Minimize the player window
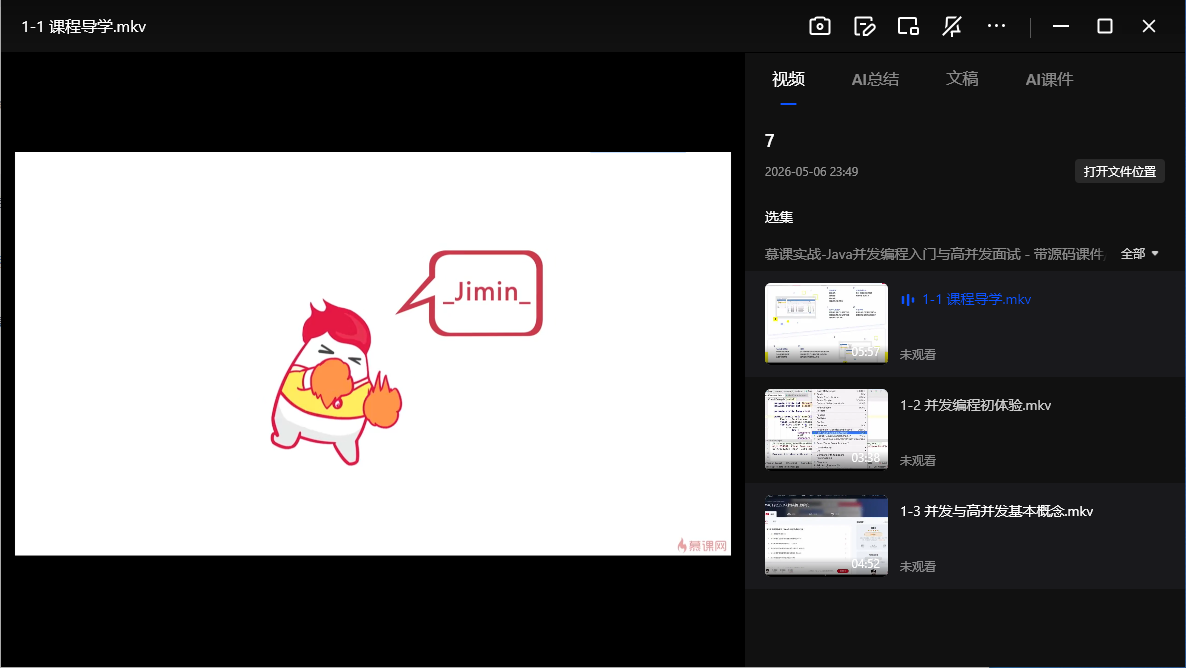This screenshot has width=1186, height=668. pos(1060,26)
